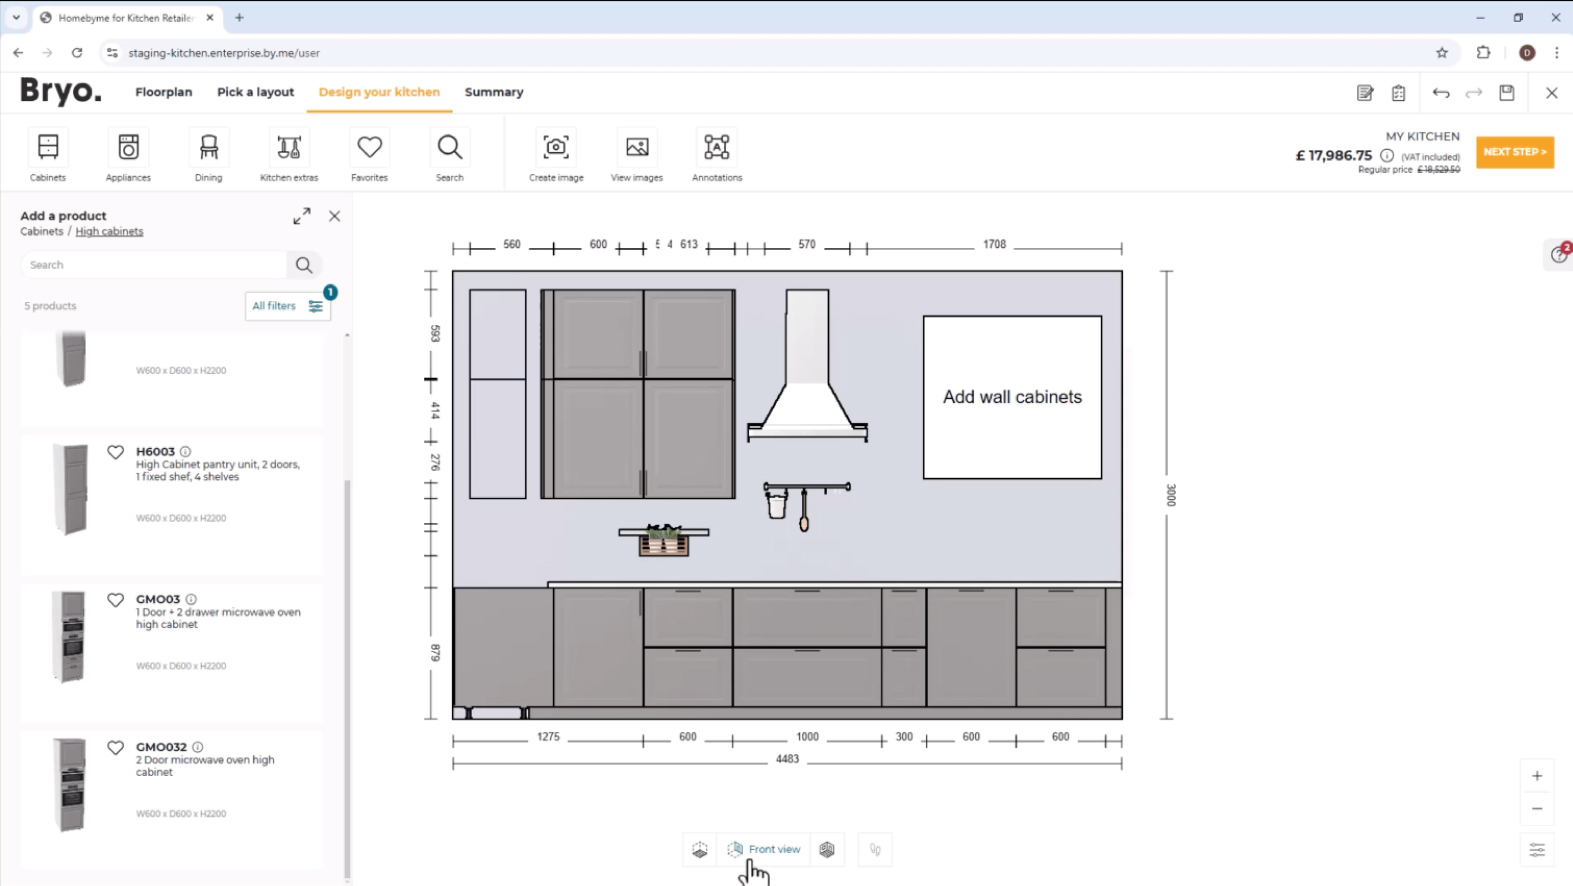Open the Dining category
Screen dimensions: 1573x886
(209, 156)
